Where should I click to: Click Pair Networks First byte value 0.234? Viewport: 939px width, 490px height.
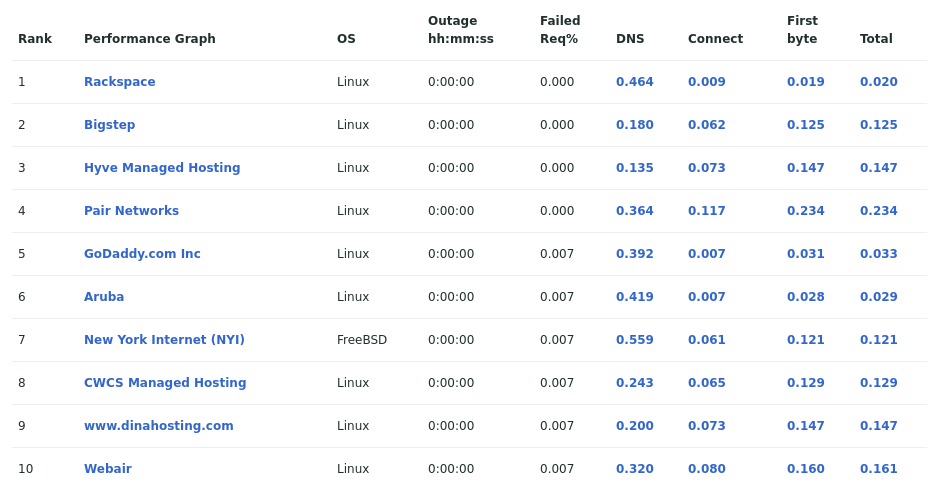[805, 211]
